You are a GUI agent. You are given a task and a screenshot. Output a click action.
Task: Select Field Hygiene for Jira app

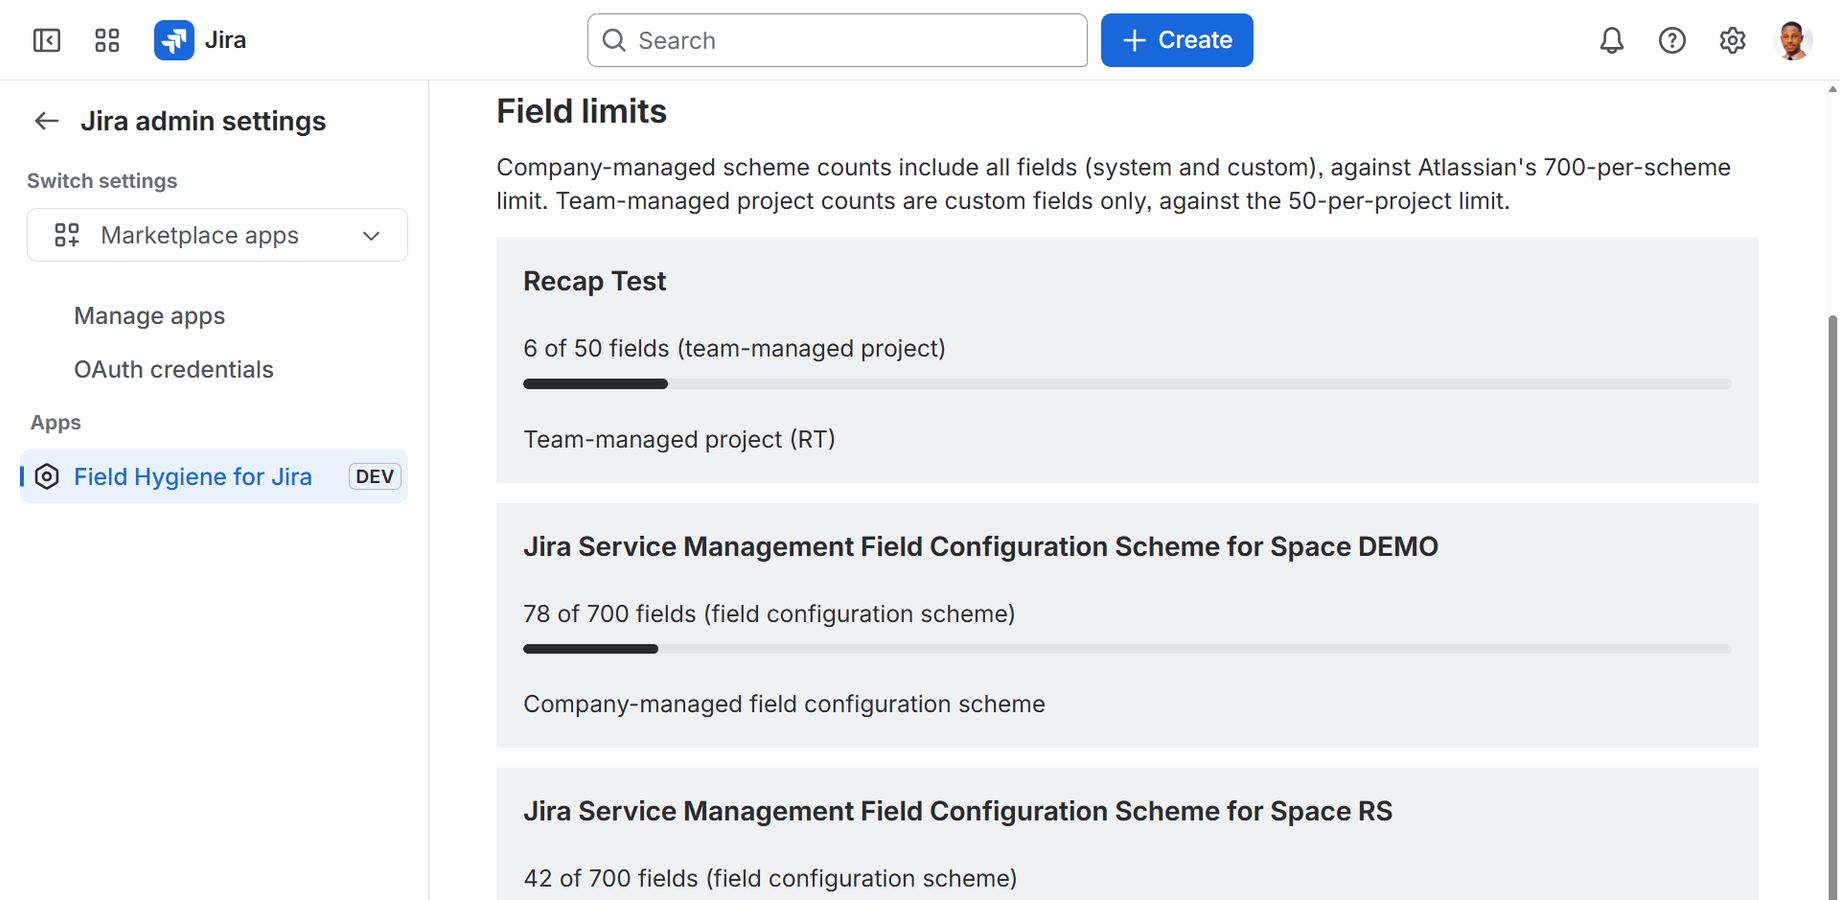tap(214, 476)
